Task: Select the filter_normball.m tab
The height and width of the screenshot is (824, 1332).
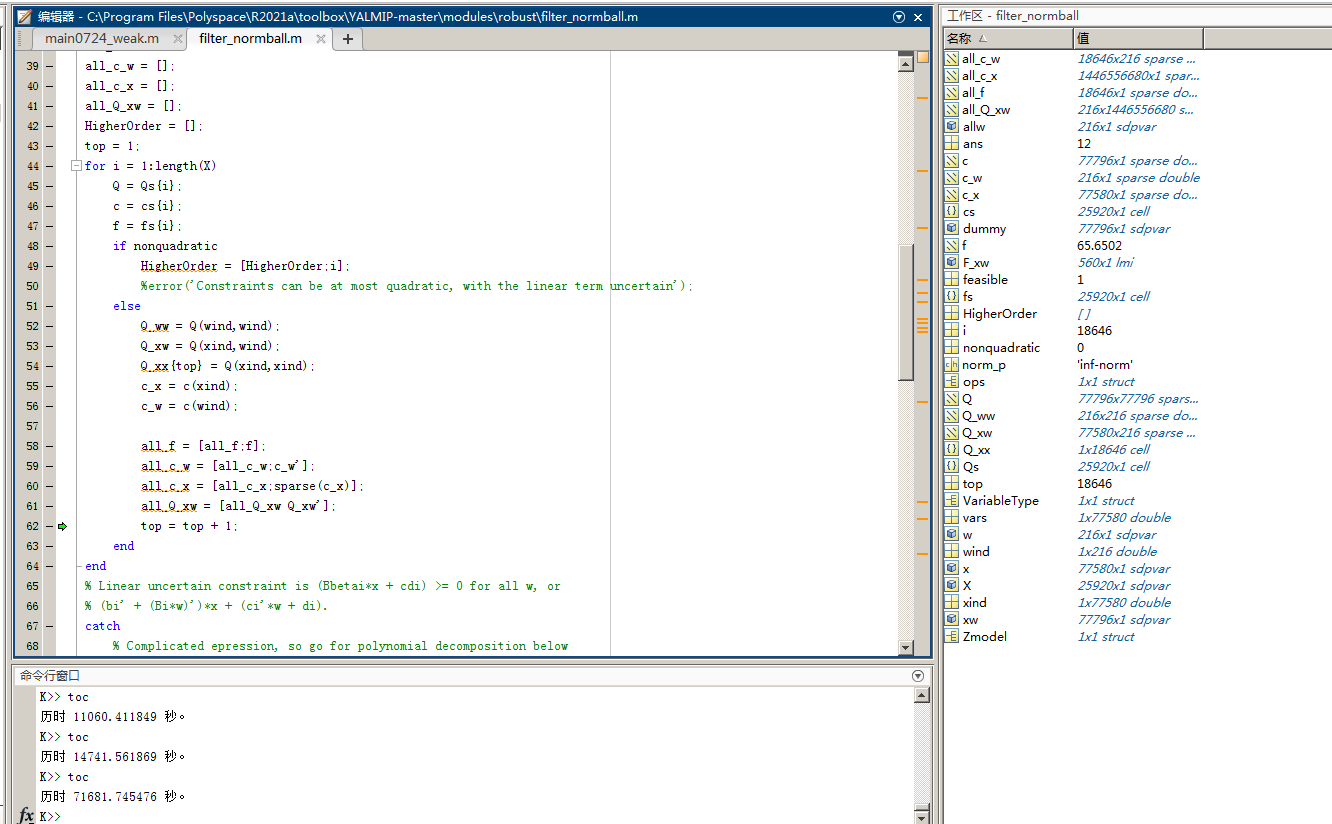Action: (x=250, y=38)
